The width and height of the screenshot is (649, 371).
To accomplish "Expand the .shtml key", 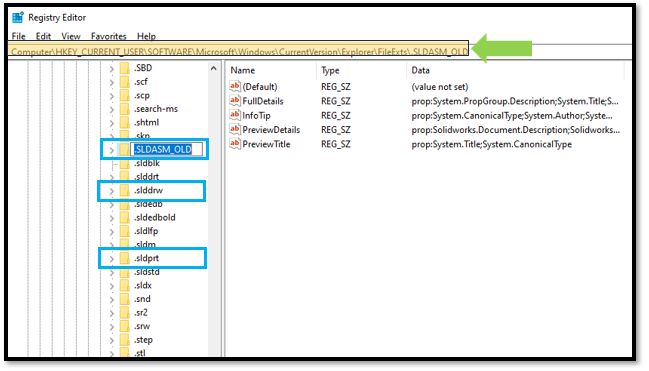I will point(112,123).
